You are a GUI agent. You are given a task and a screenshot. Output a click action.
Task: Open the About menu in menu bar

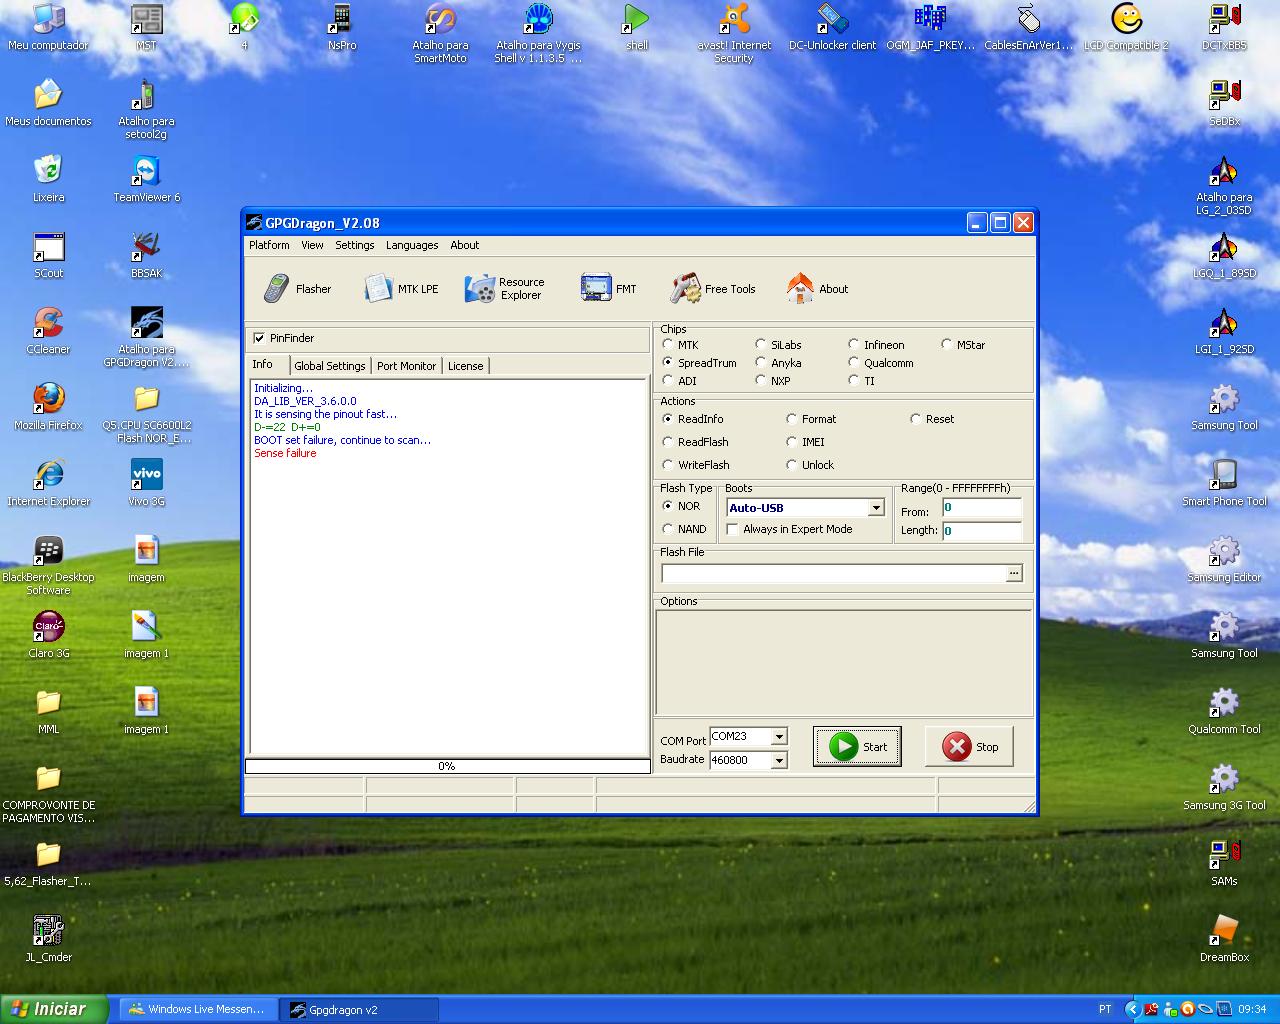[464, 245]
